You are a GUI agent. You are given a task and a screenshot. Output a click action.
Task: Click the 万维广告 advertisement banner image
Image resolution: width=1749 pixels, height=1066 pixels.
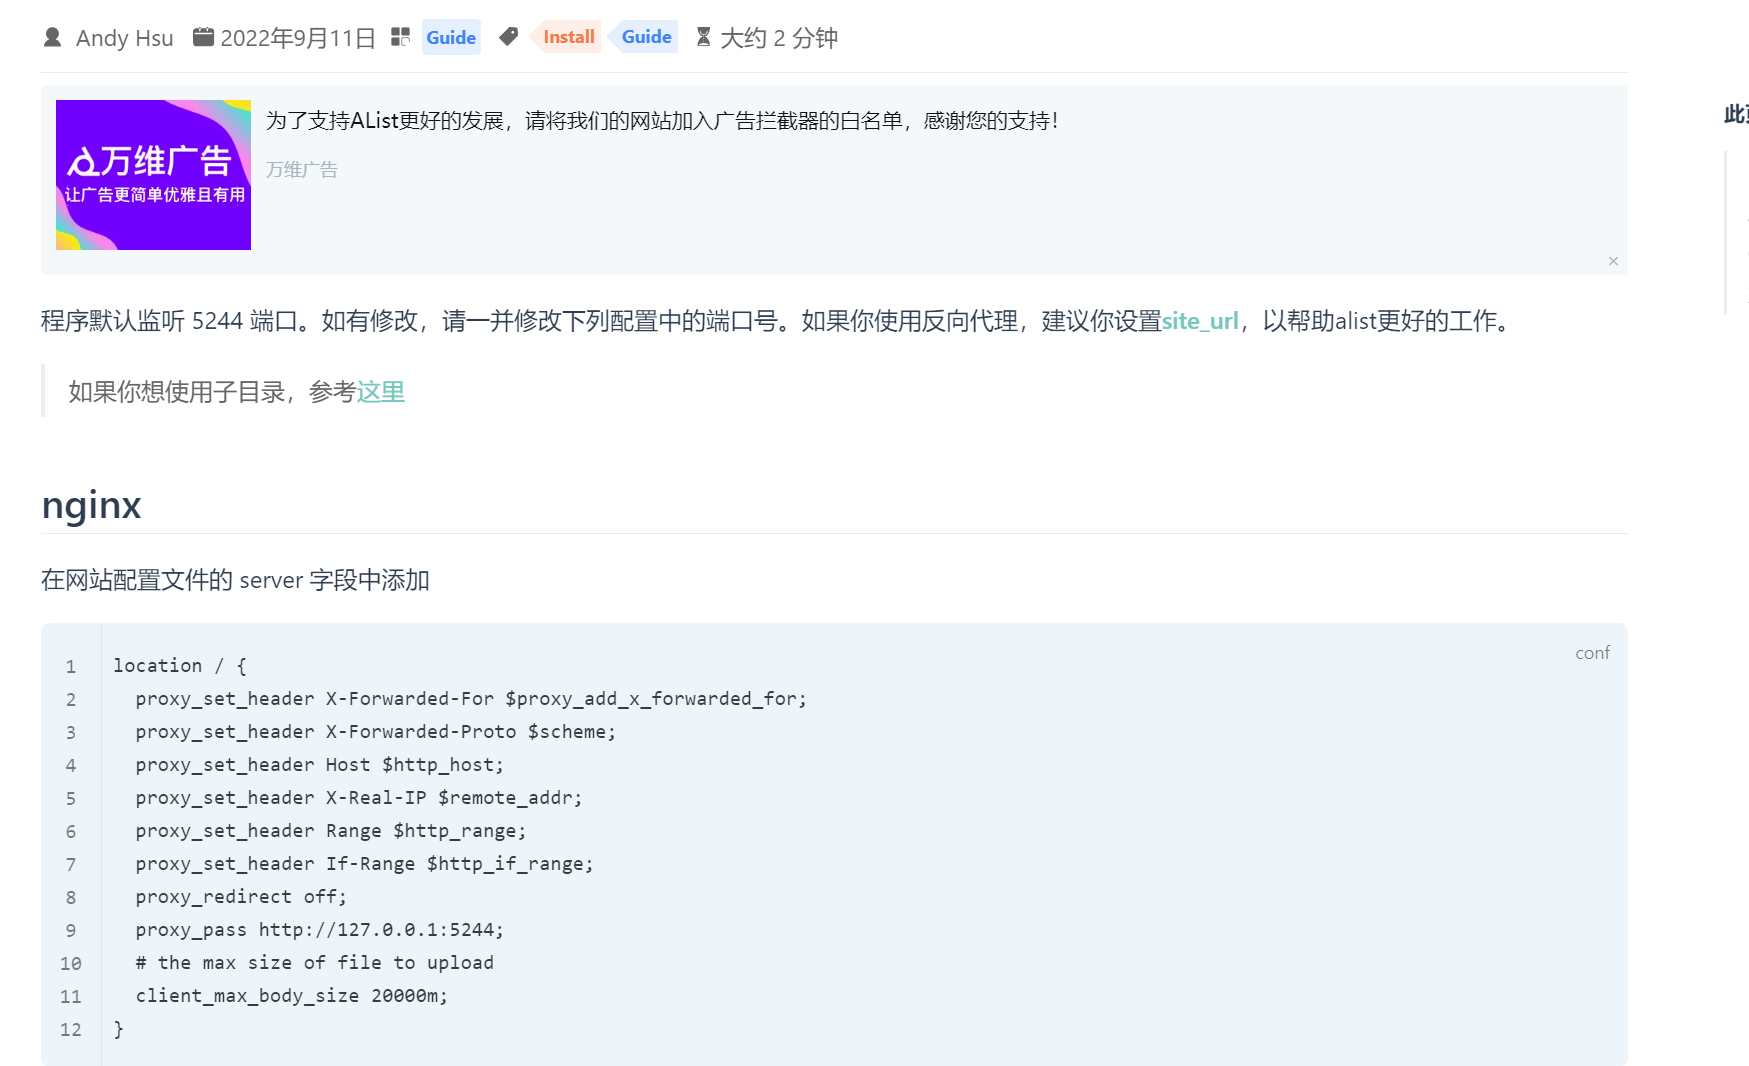point(152,174)
